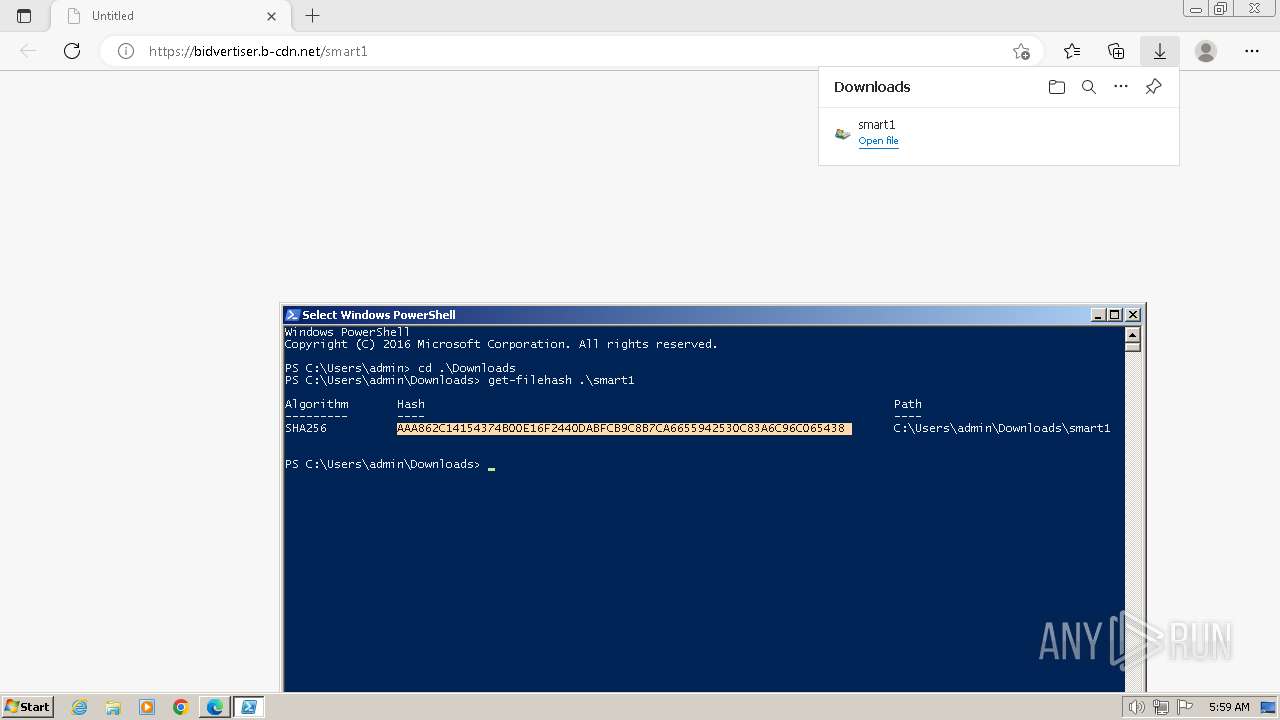Image resolution: width=1280 pixels, height=720 pixels.
Task: Click the 5:59 AM clock
Action: [1229, 707]
